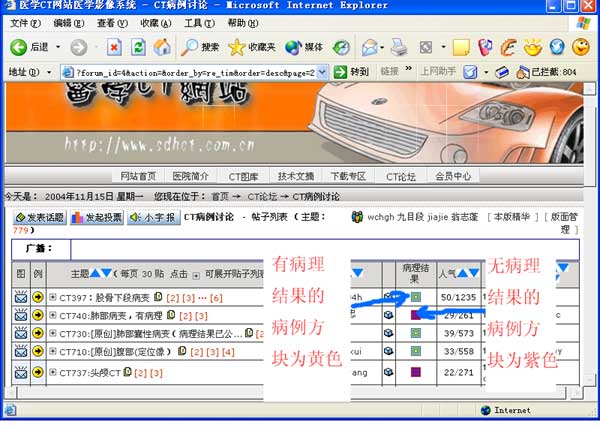The width and height of the screenshot is (600, 428).
Task: Click the Go (转到) button
Action: (351, 72)
